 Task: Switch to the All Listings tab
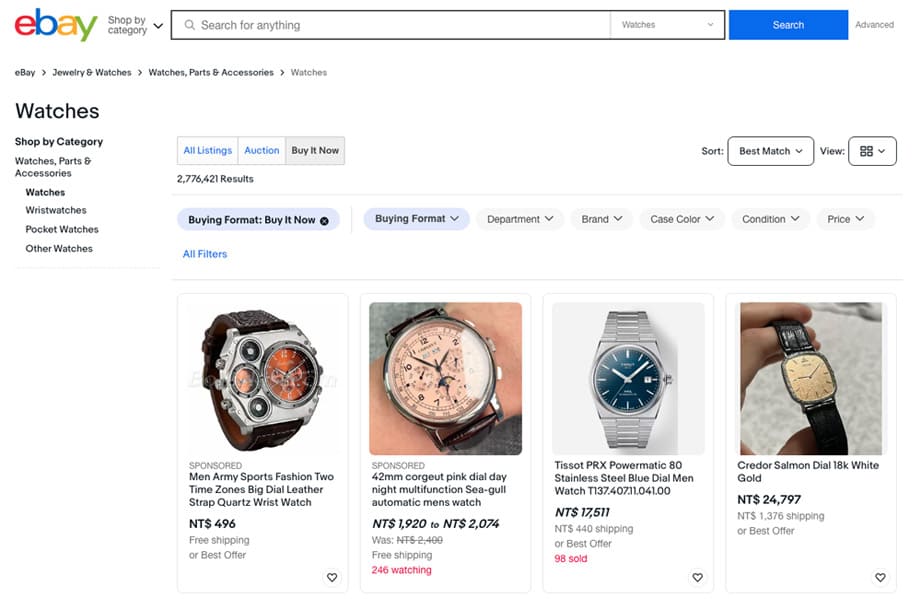[x=207, y=151]
